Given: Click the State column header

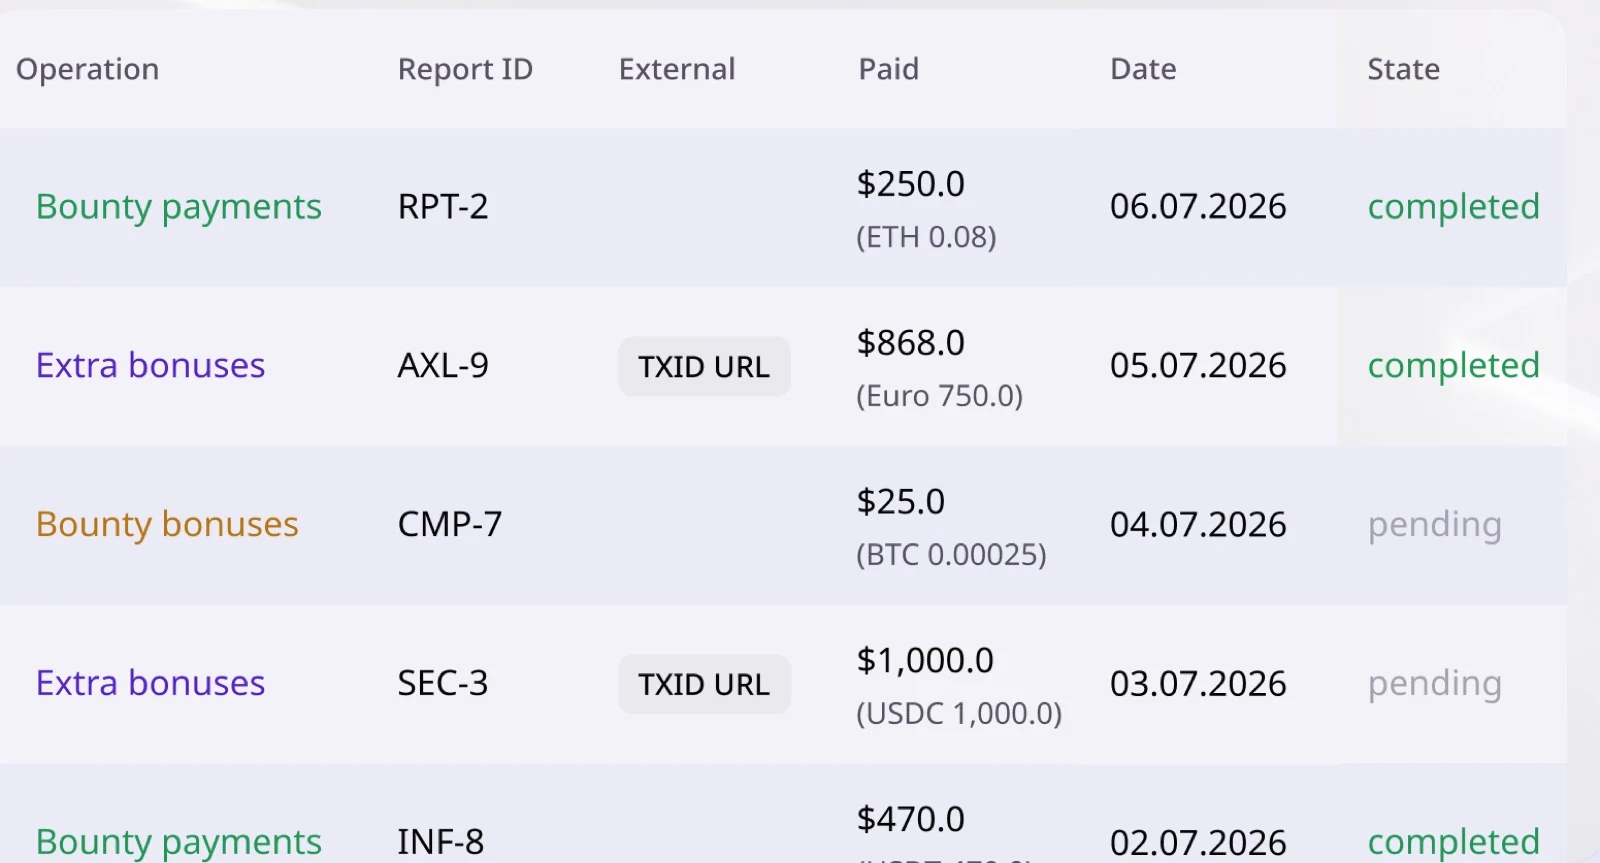Looking at the screenshot, I should (x=1404, y=69).
